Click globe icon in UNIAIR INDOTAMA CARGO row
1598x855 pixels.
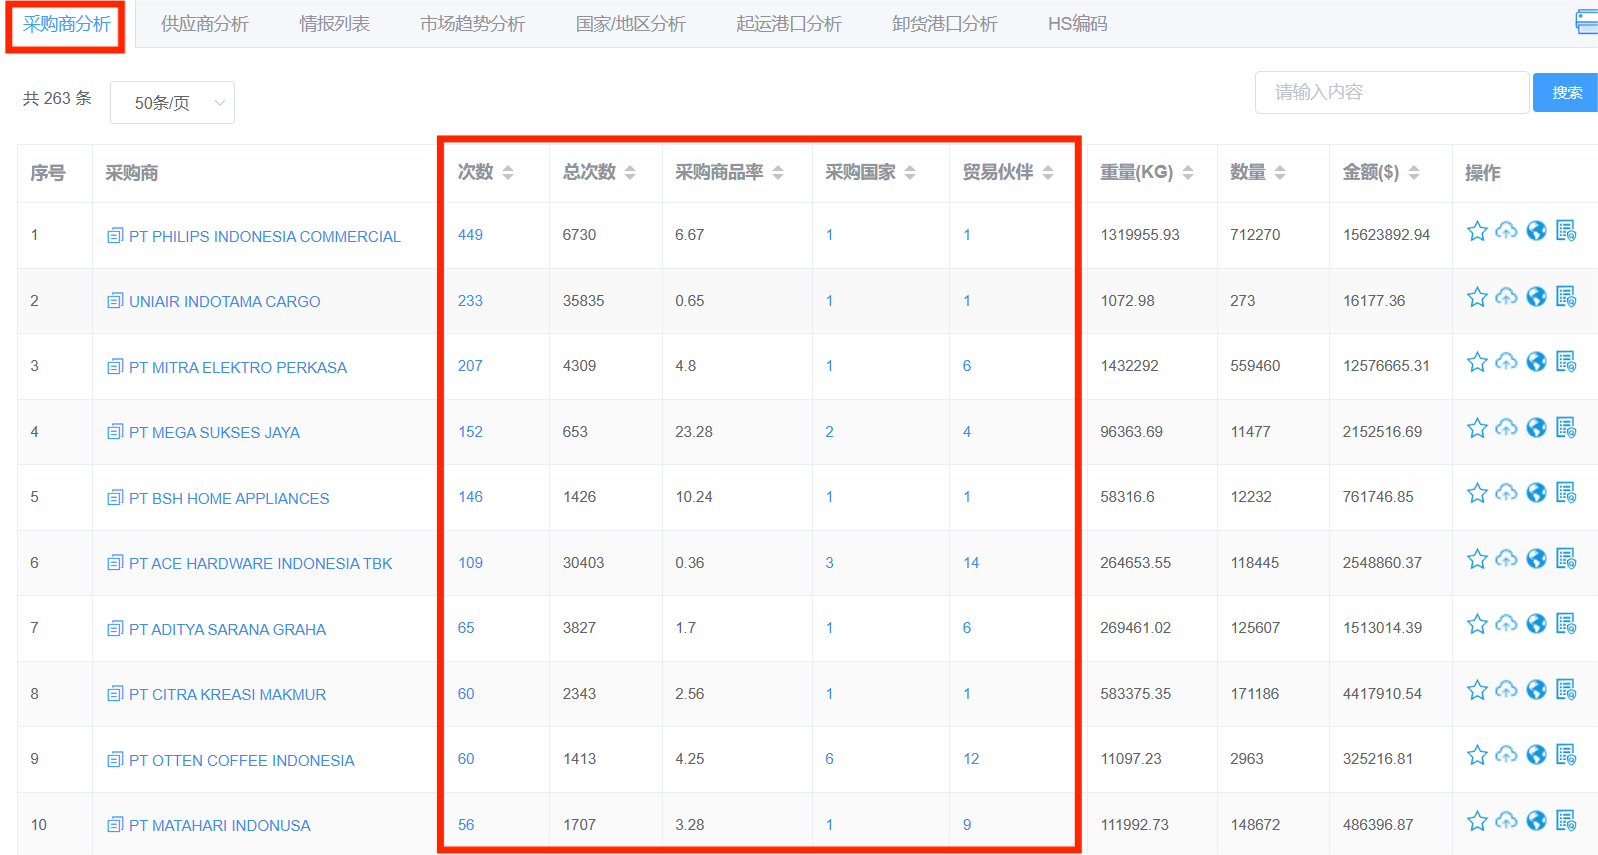coord(1537,297)
